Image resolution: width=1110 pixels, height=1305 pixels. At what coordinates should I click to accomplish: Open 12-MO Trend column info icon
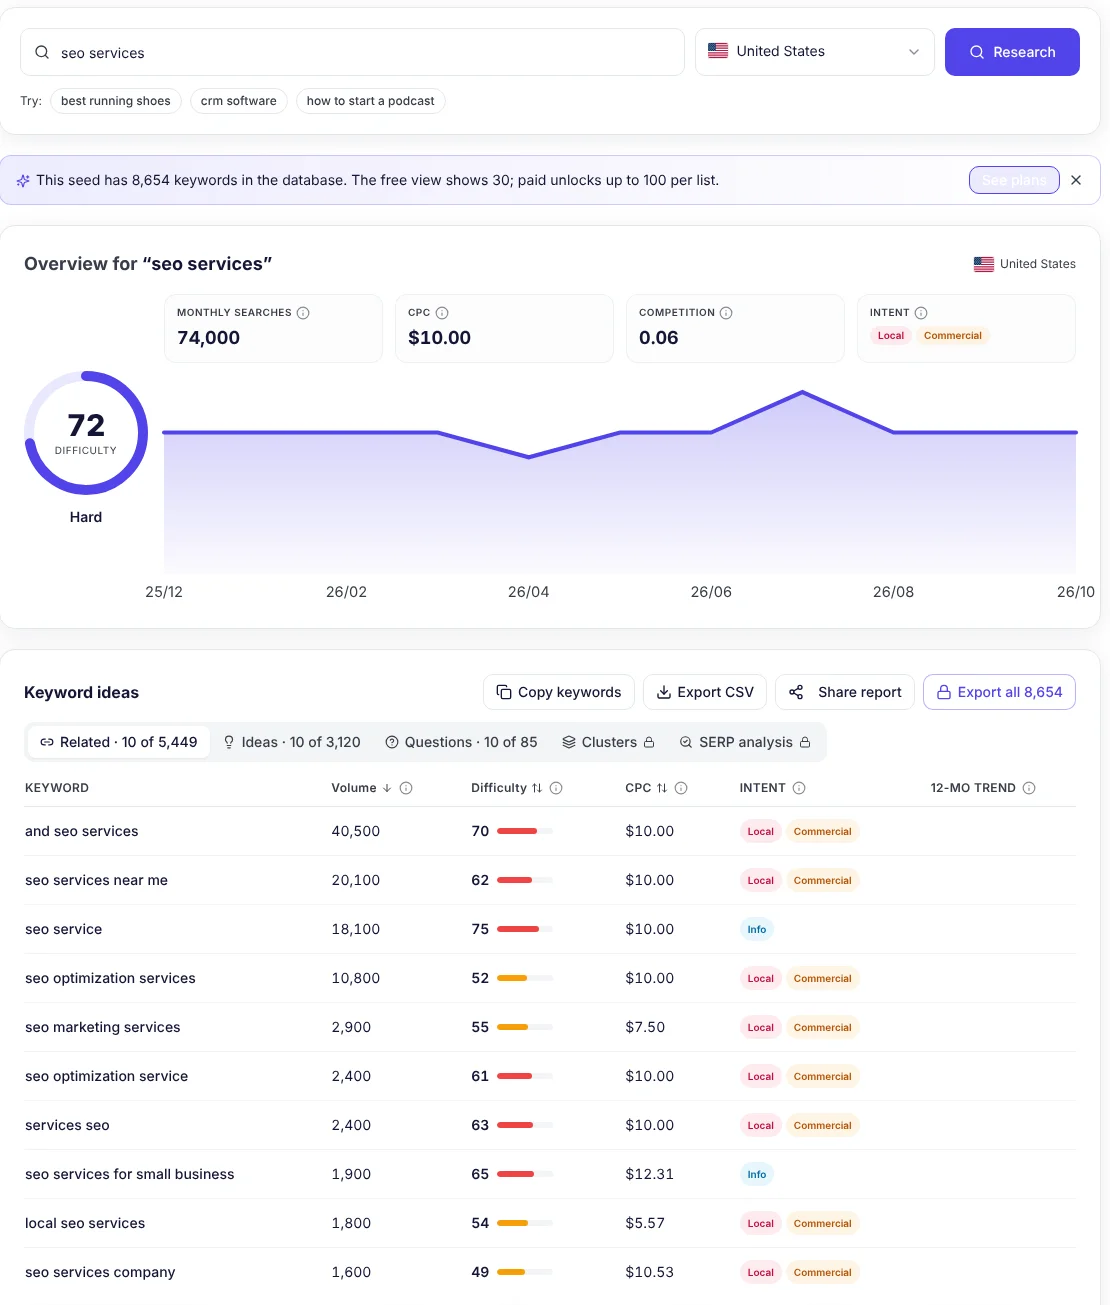(x=1029, y=788)
